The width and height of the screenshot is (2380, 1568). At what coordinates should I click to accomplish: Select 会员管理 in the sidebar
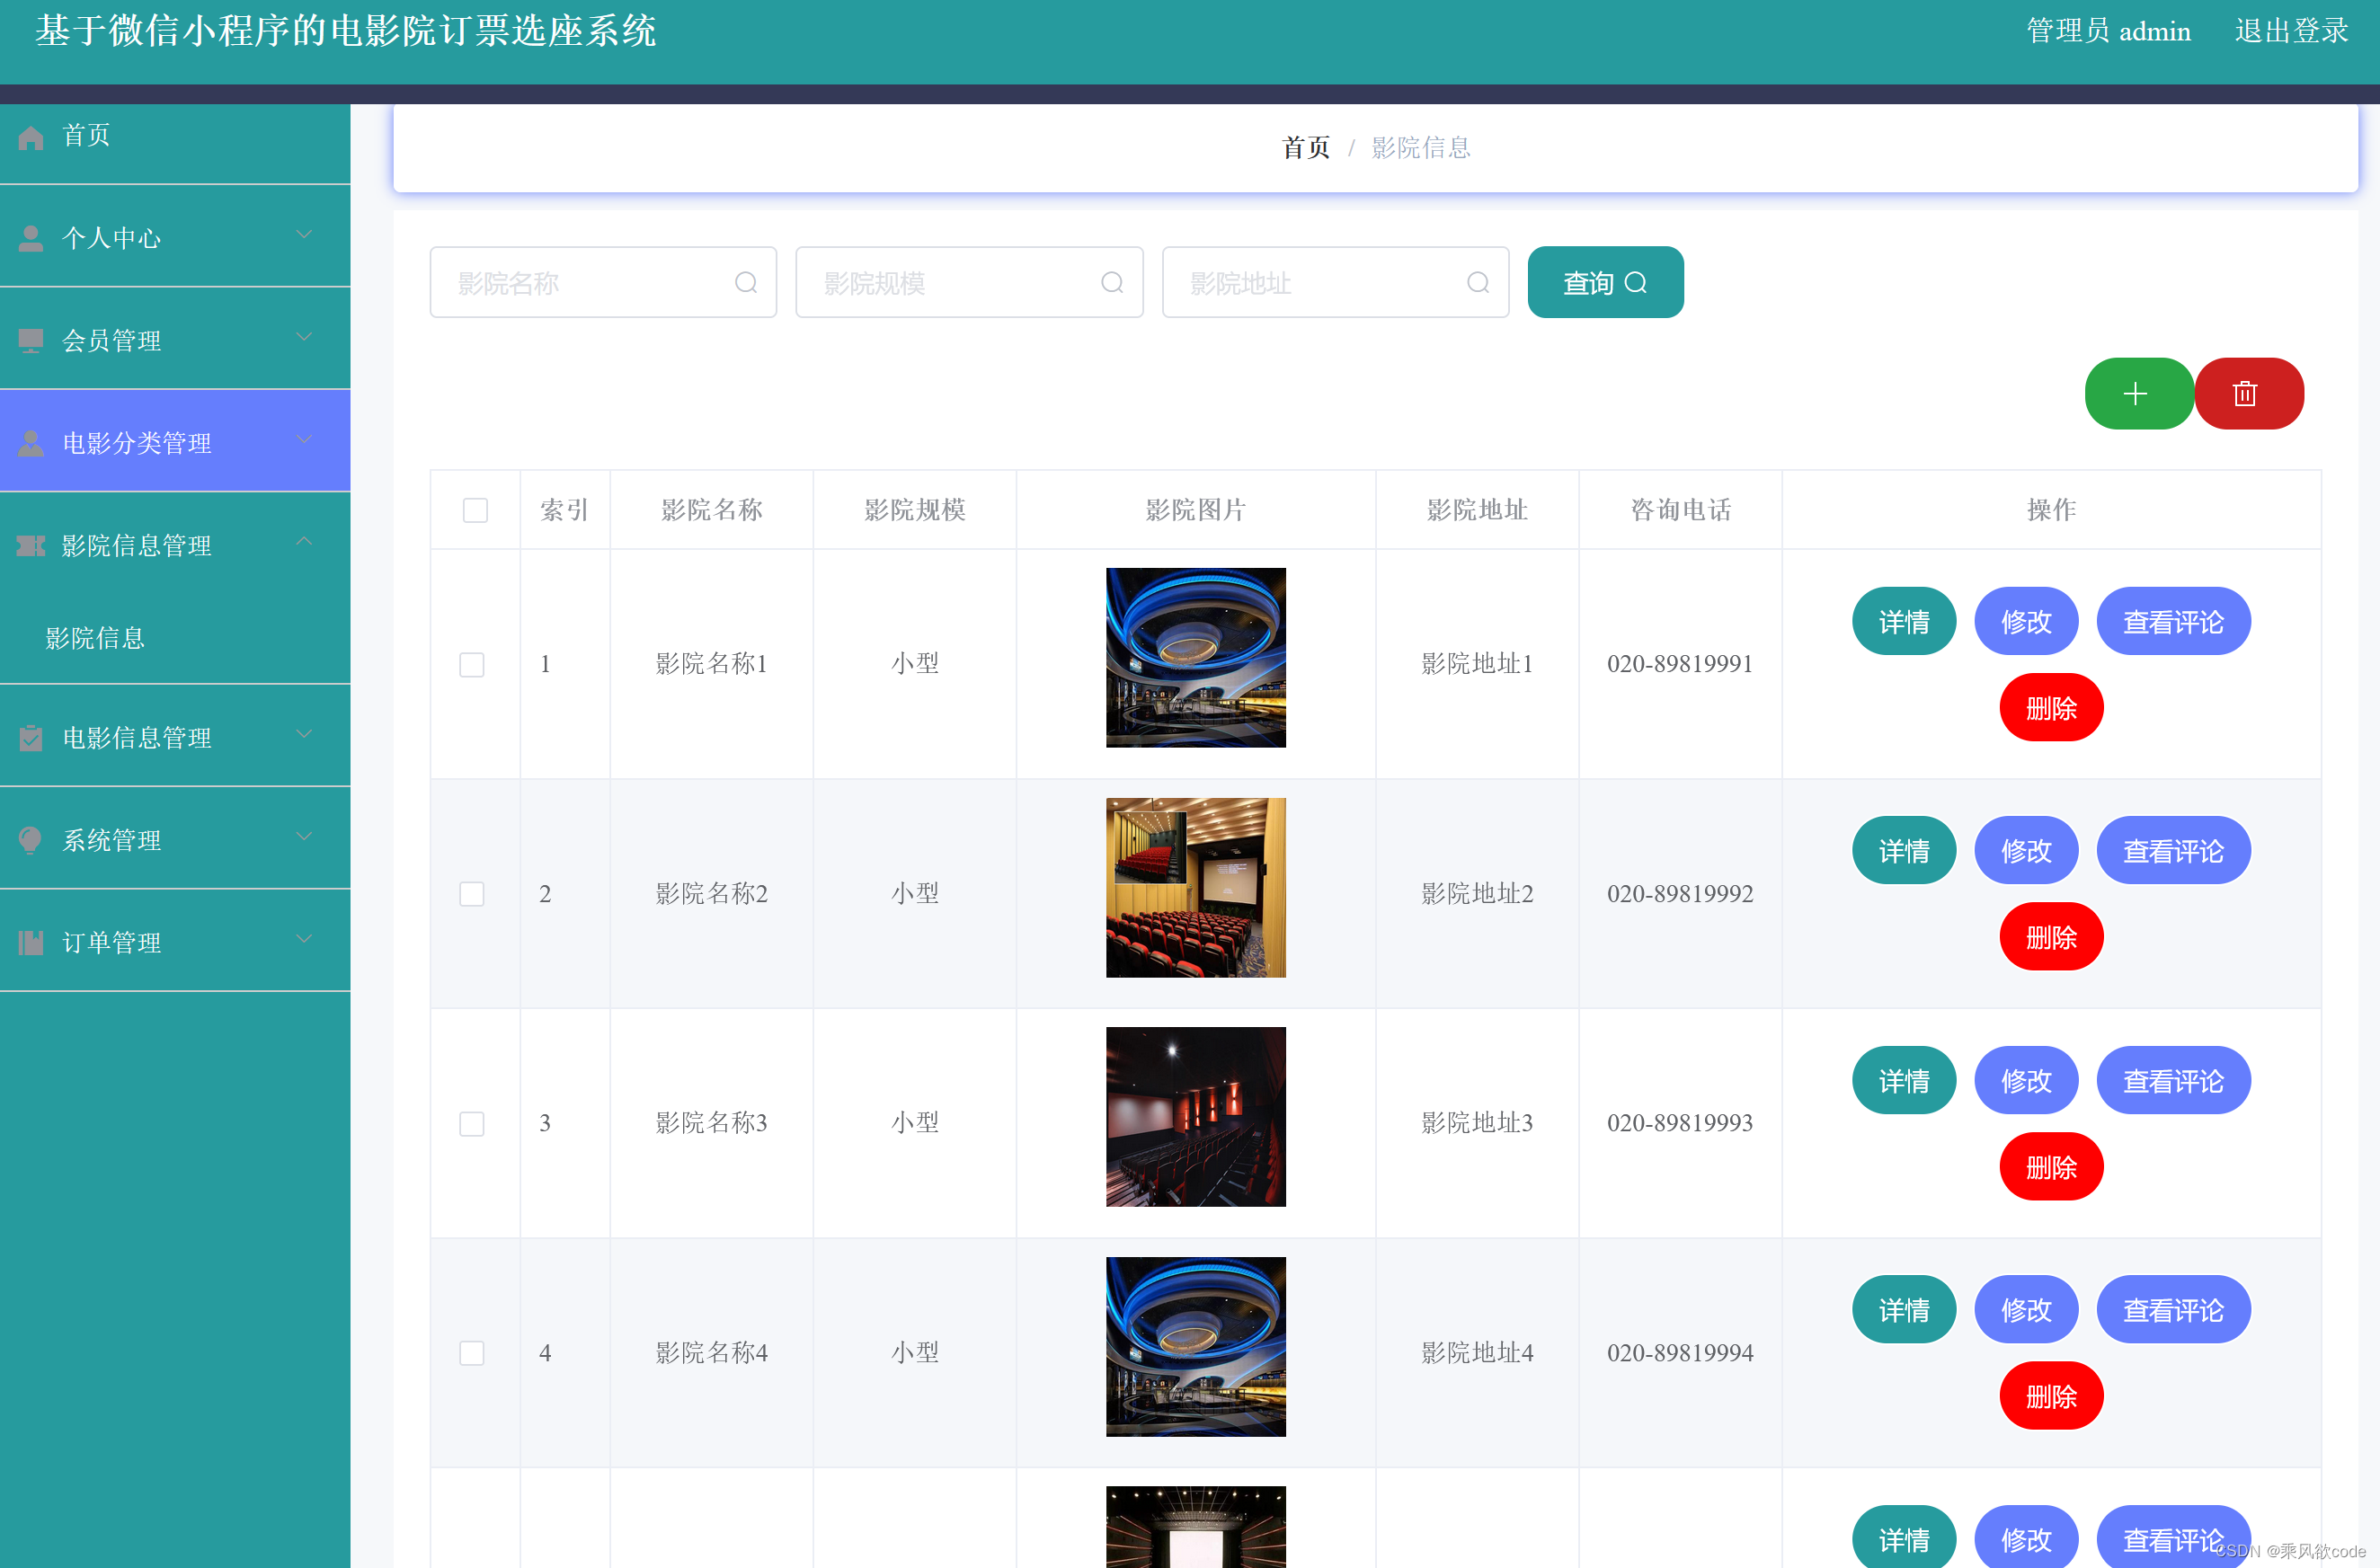point(112,340)
